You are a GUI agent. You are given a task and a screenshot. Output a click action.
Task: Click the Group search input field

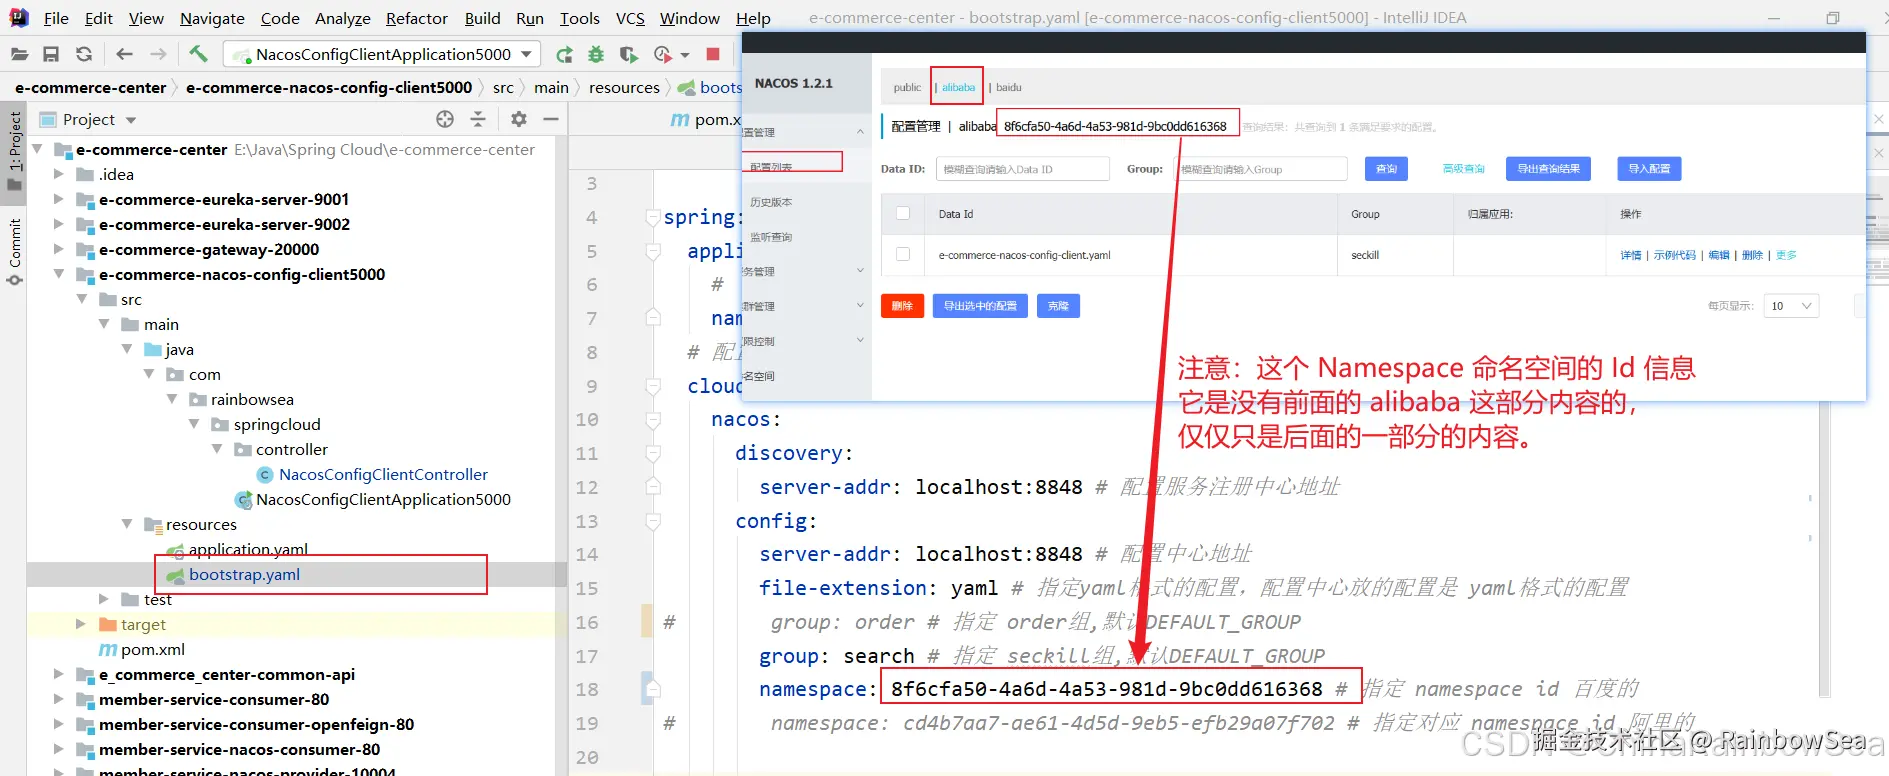coord(1261,169)
